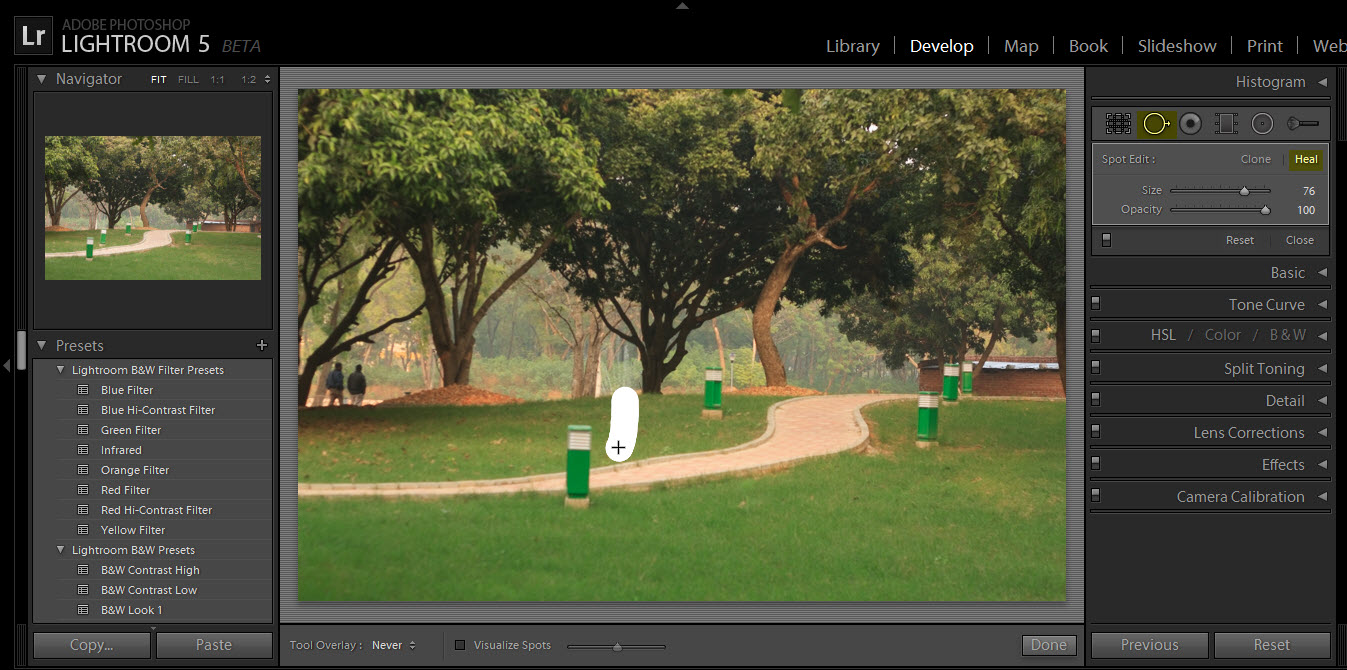
Task: Open the Tool Overlay dropdown
Action: 393,645
